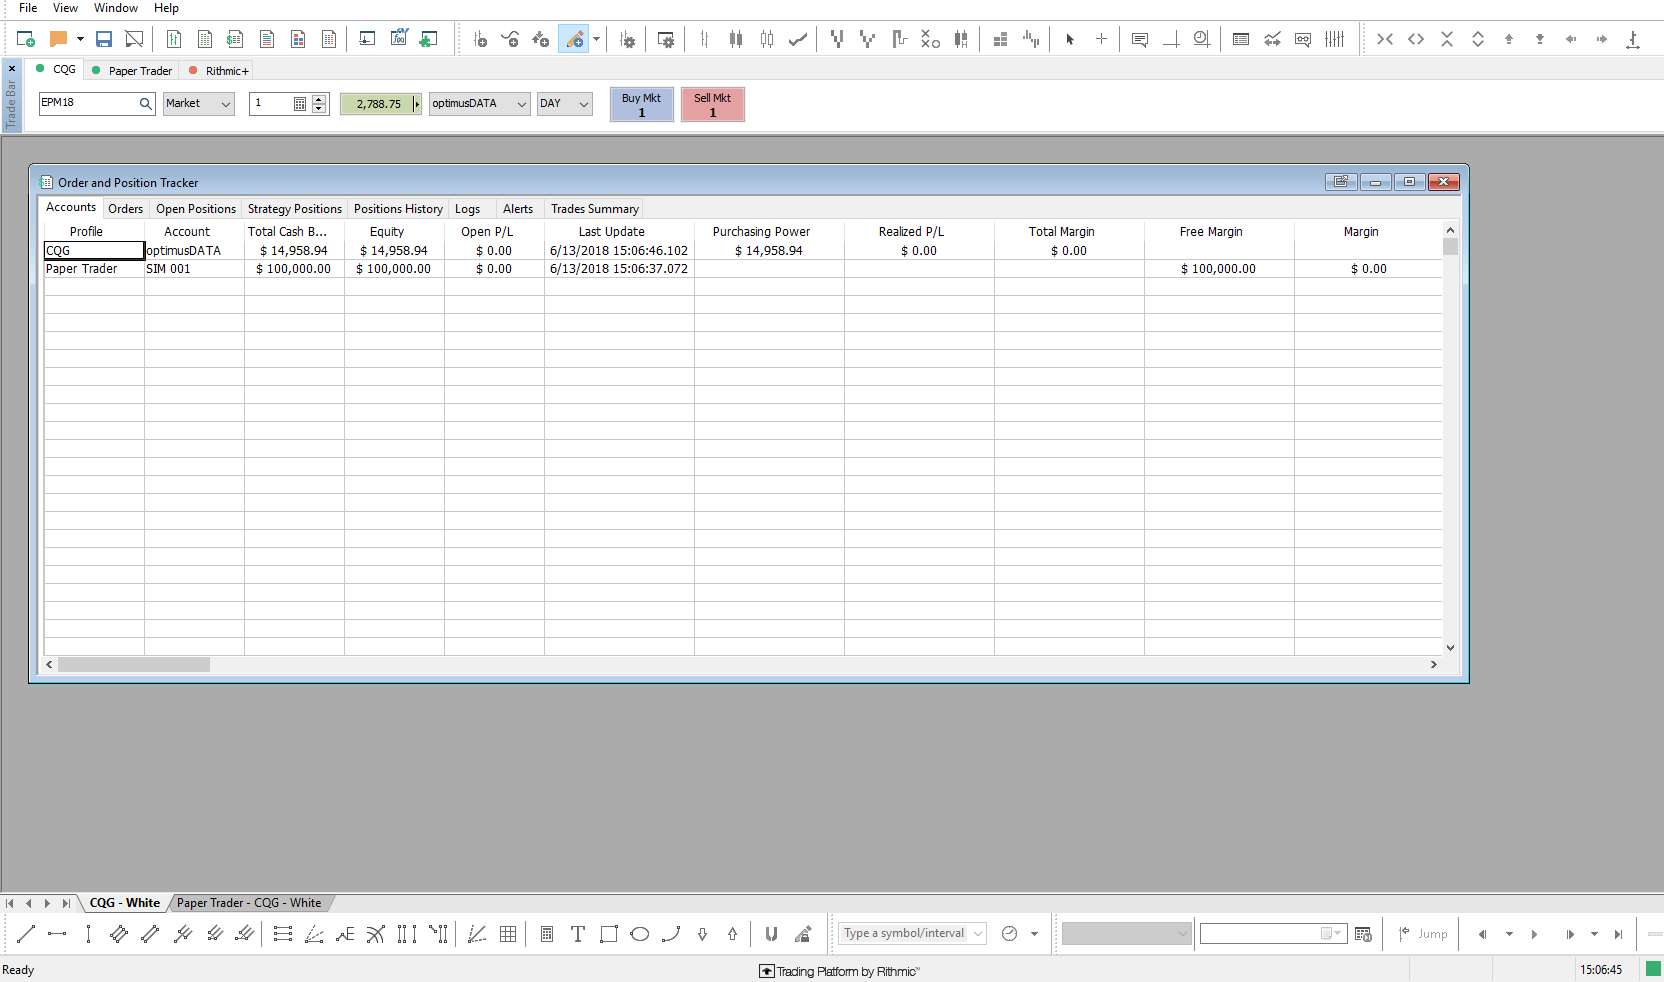Click the save workspace floppy disk icon

pos(104,39)
